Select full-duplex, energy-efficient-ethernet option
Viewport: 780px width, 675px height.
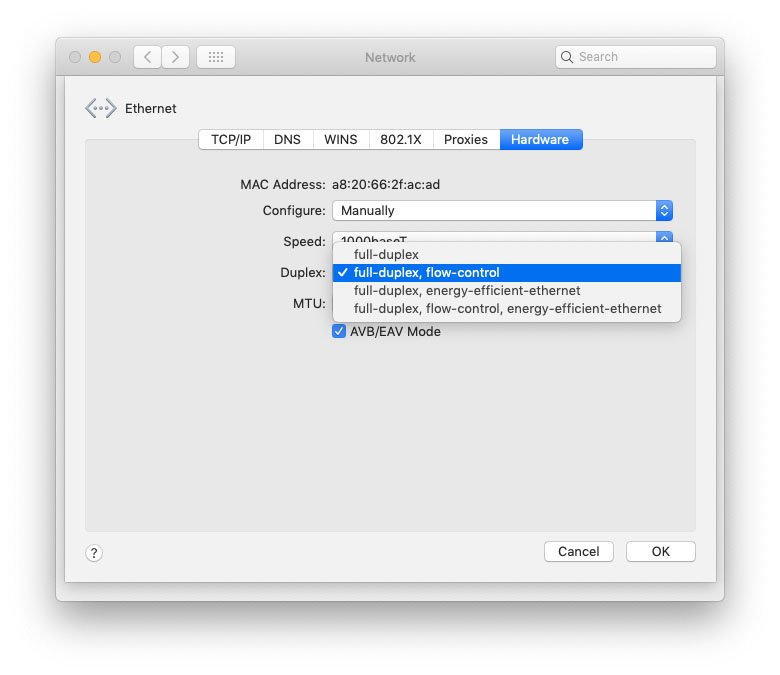coord(467,291)
